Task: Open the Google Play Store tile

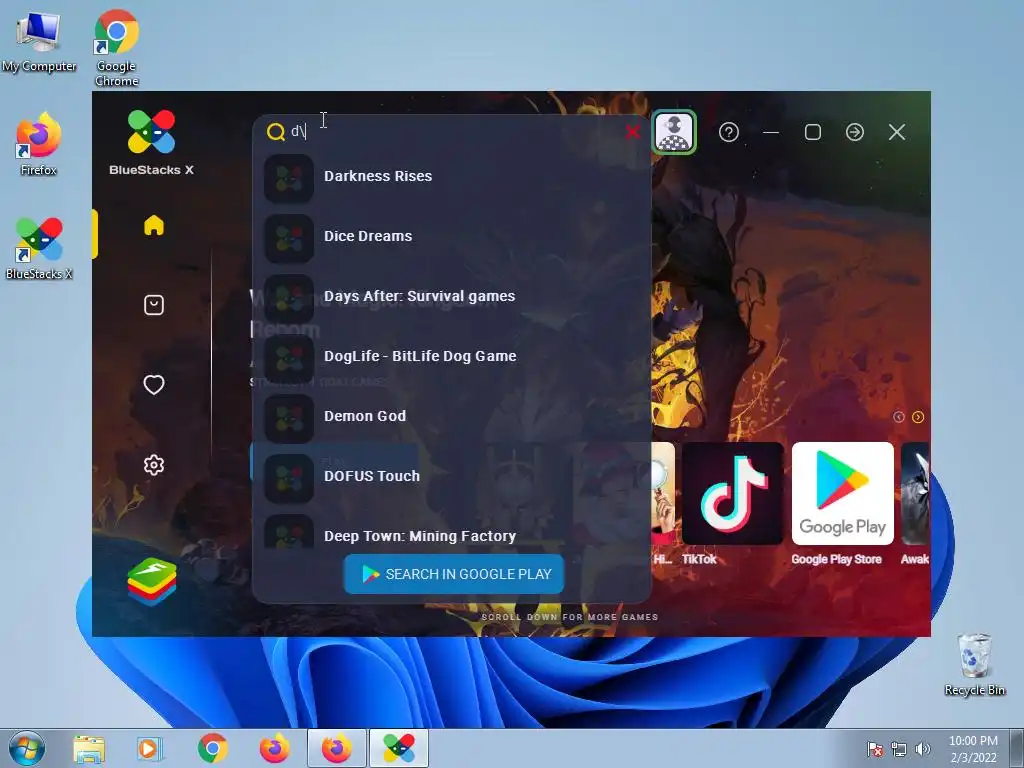Action: pyautogui.click(x=842, y=494)
